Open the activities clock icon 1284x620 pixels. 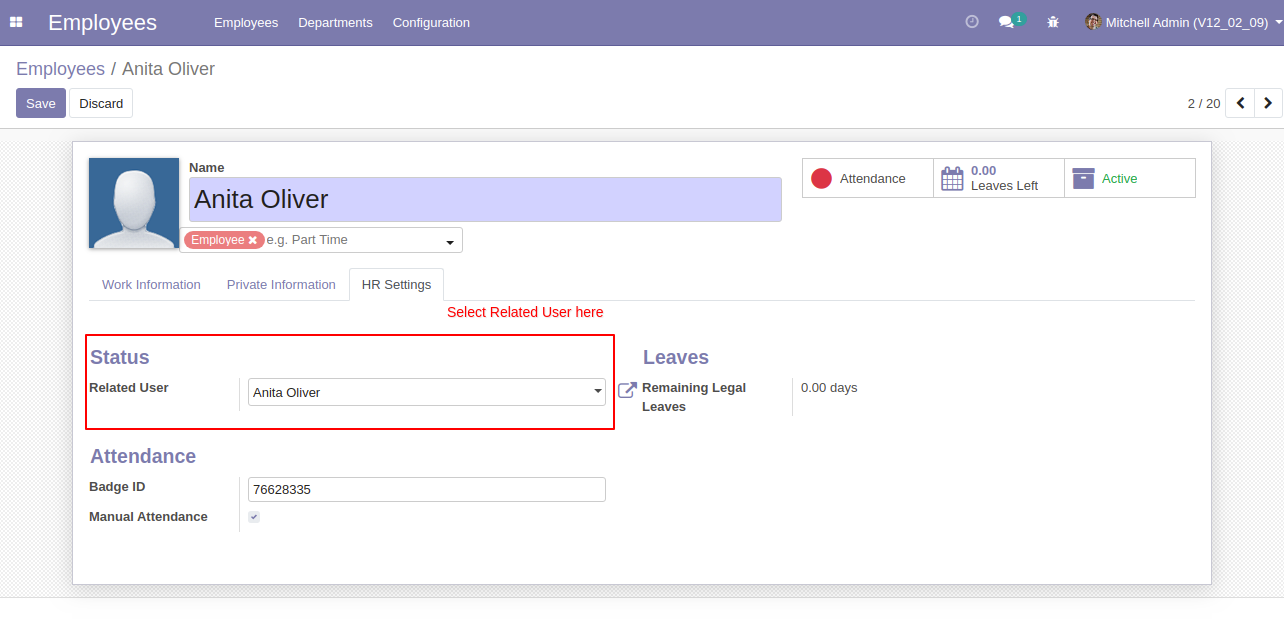pos(972,22)
